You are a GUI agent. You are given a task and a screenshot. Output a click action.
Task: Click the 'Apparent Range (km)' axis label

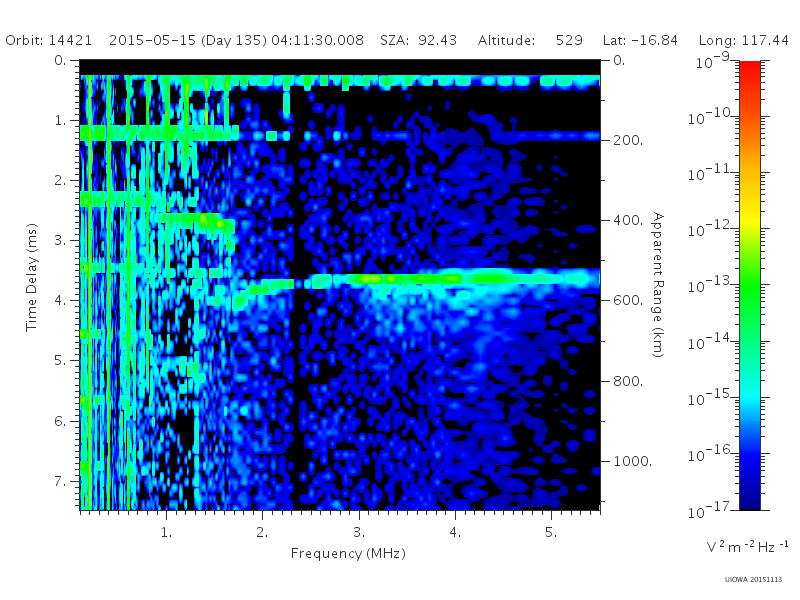(658, 285)
